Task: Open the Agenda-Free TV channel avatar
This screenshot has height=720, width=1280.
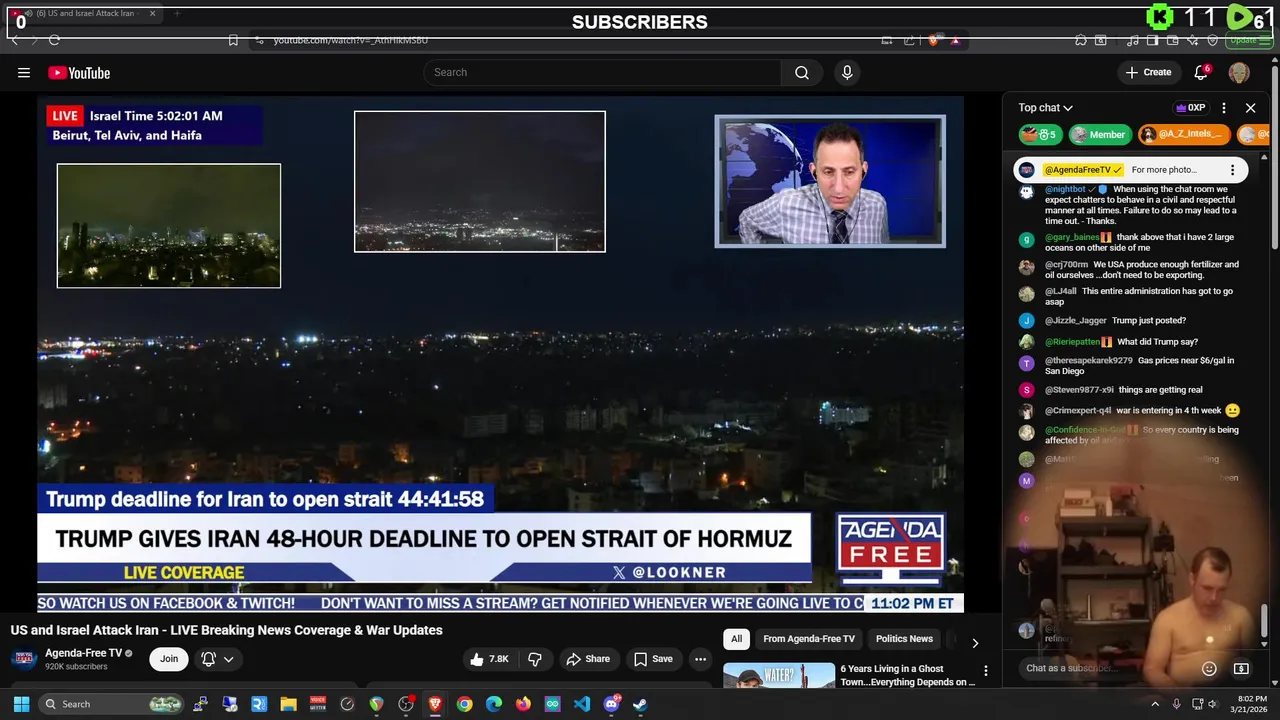Action: tap(24, 659)
